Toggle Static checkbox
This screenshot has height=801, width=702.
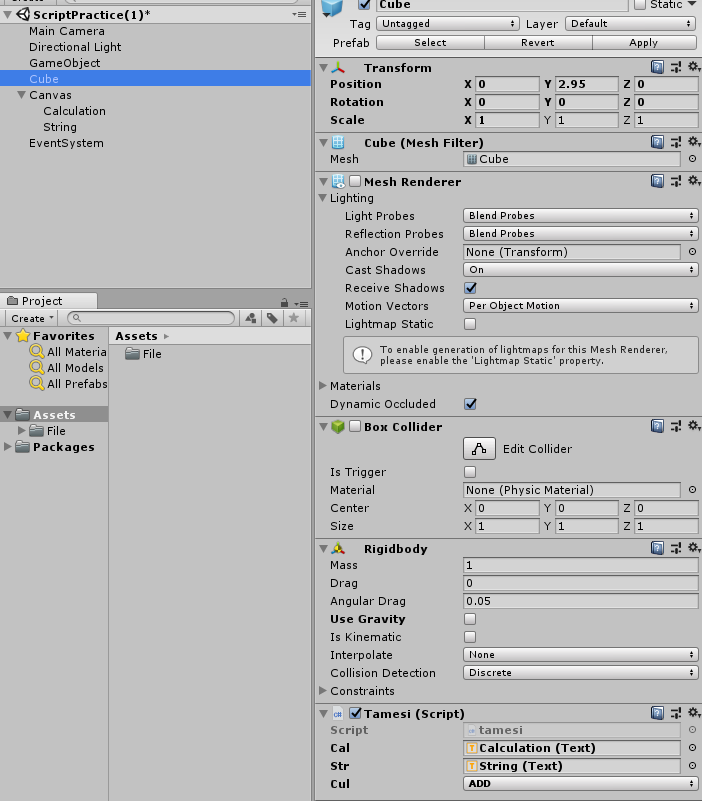640,4
